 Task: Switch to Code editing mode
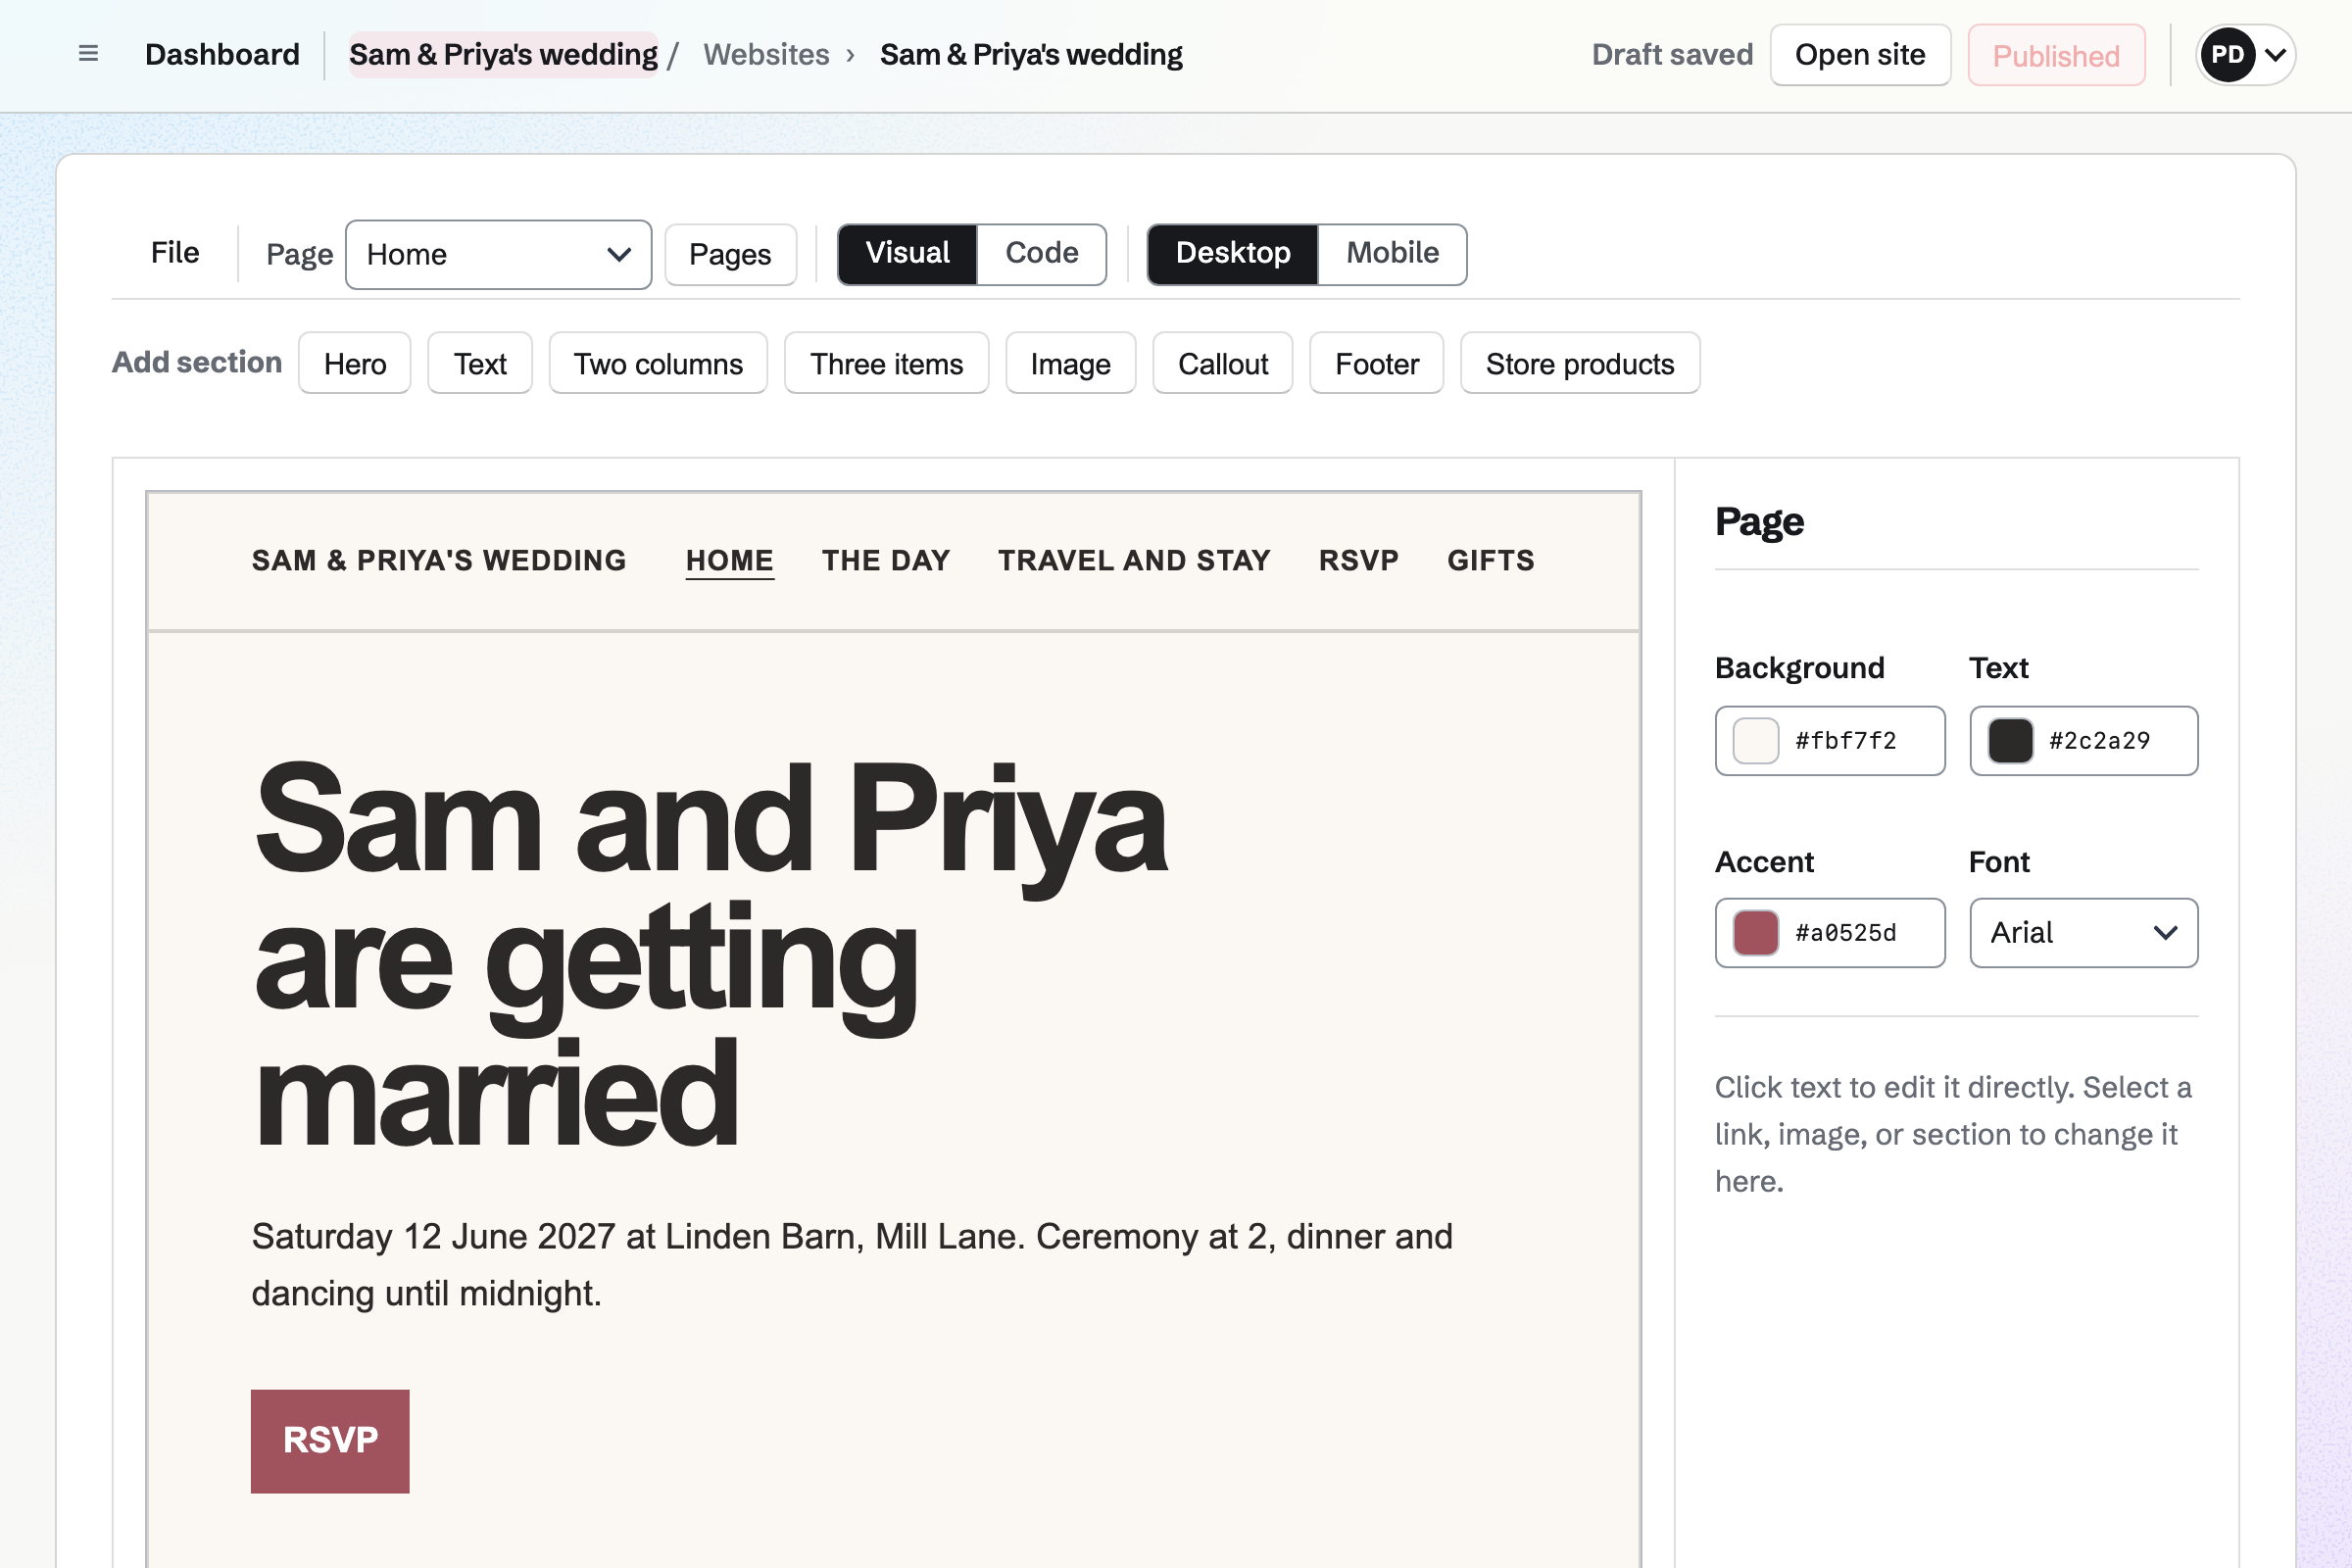coord(1041,254)
